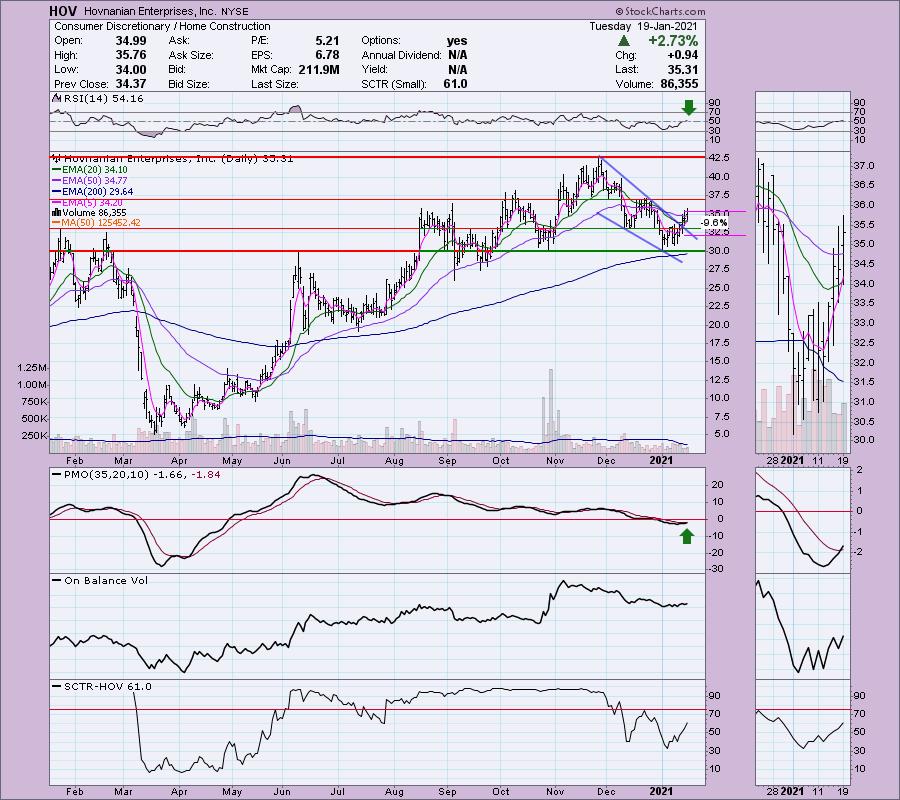Click the -9.6% annotation on price chart
The width and height of the screenshot is (900, 800).
tap(715, 223)
